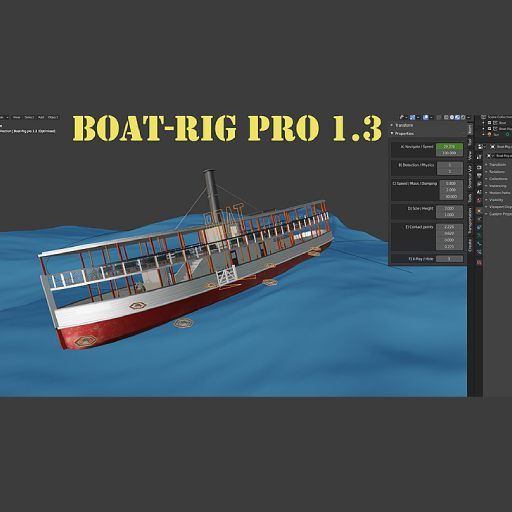Open the Select menu in viewport header

[29, 117]
